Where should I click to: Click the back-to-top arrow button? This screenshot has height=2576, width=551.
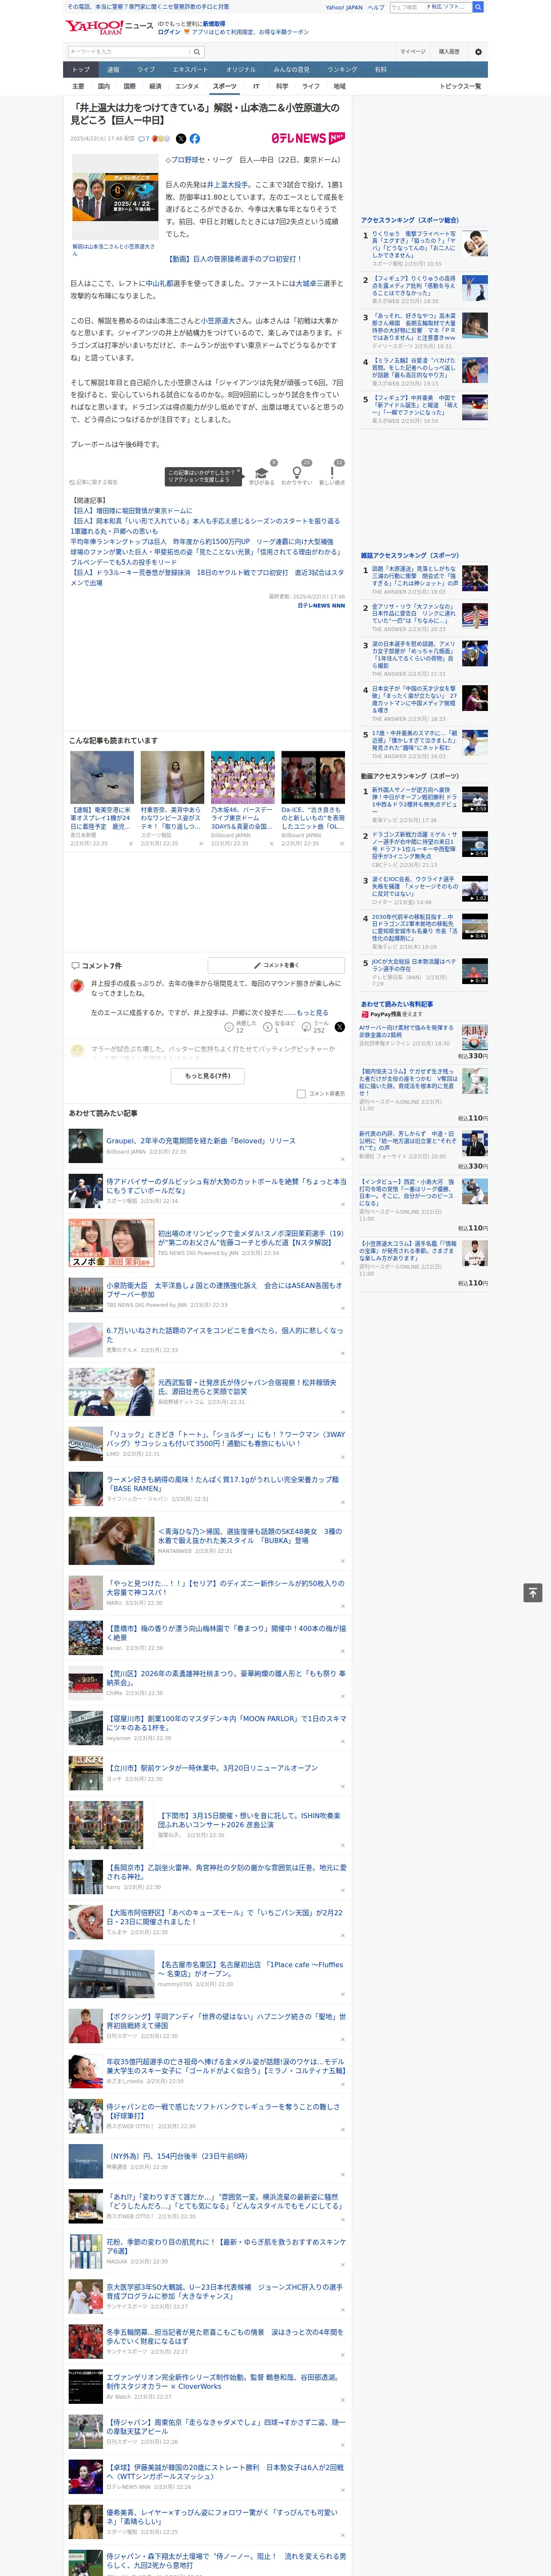[x=533, y=1593]
